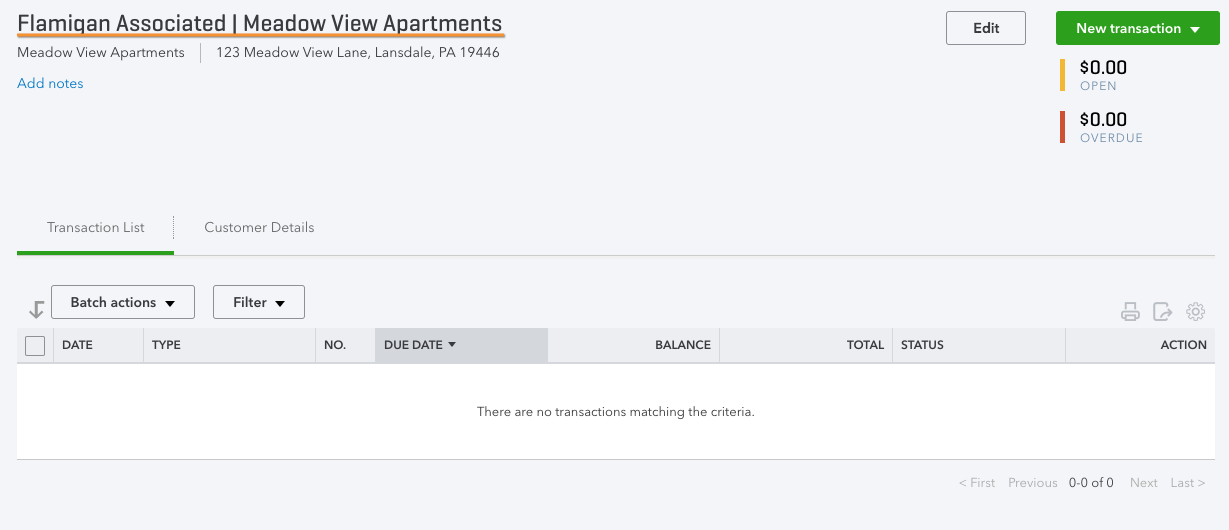Select all transactions checkbox
The height and width of the screenshot is (530, 1229).
[x=35, y=345]
